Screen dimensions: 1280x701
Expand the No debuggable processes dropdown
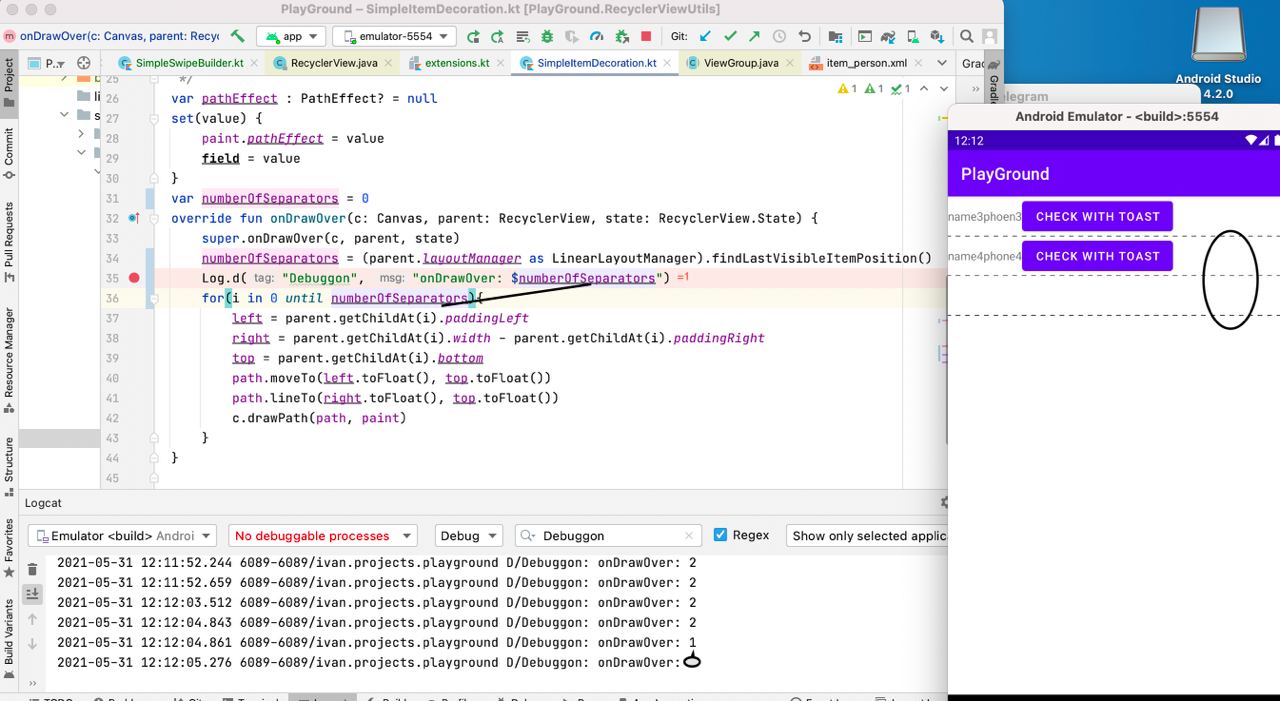tap(322, 536)
